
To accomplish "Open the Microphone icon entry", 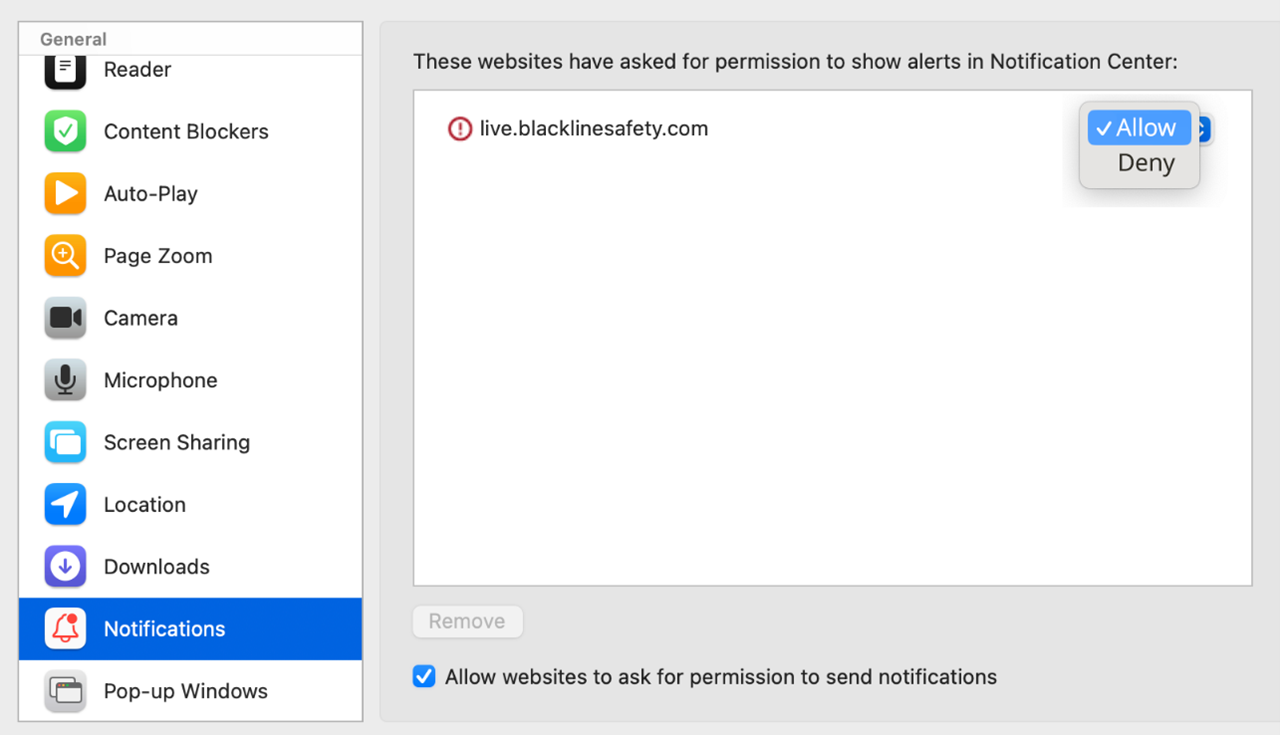I will [65, 380].
